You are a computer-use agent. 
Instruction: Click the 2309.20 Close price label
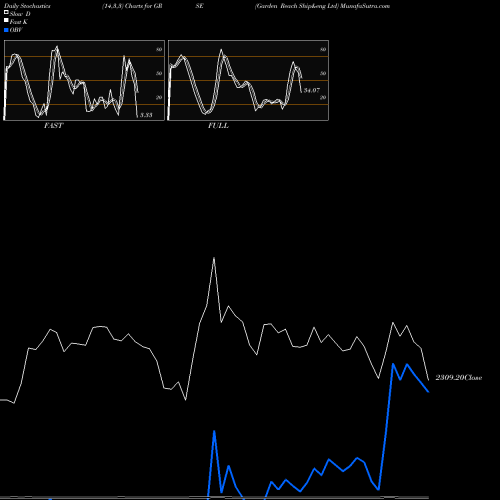point(459,378)
